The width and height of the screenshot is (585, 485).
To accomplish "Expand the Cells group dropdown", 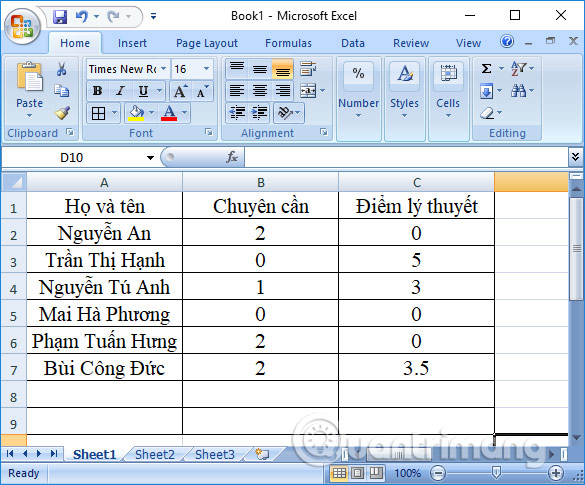I will [x=448, y=116].
